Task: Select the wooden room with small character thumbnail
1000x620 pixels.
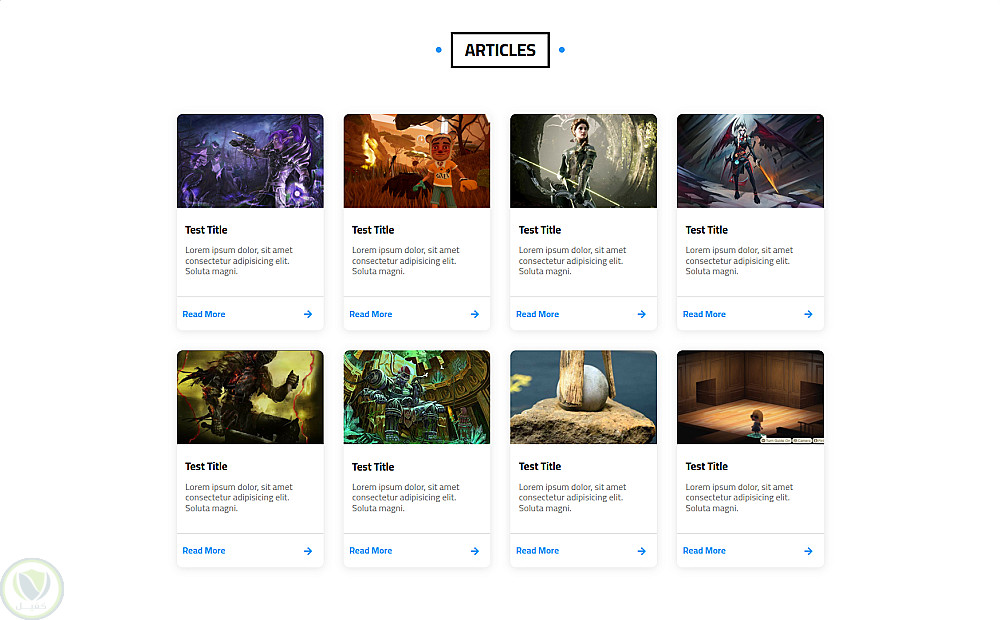Action: [x=751, y=397]
